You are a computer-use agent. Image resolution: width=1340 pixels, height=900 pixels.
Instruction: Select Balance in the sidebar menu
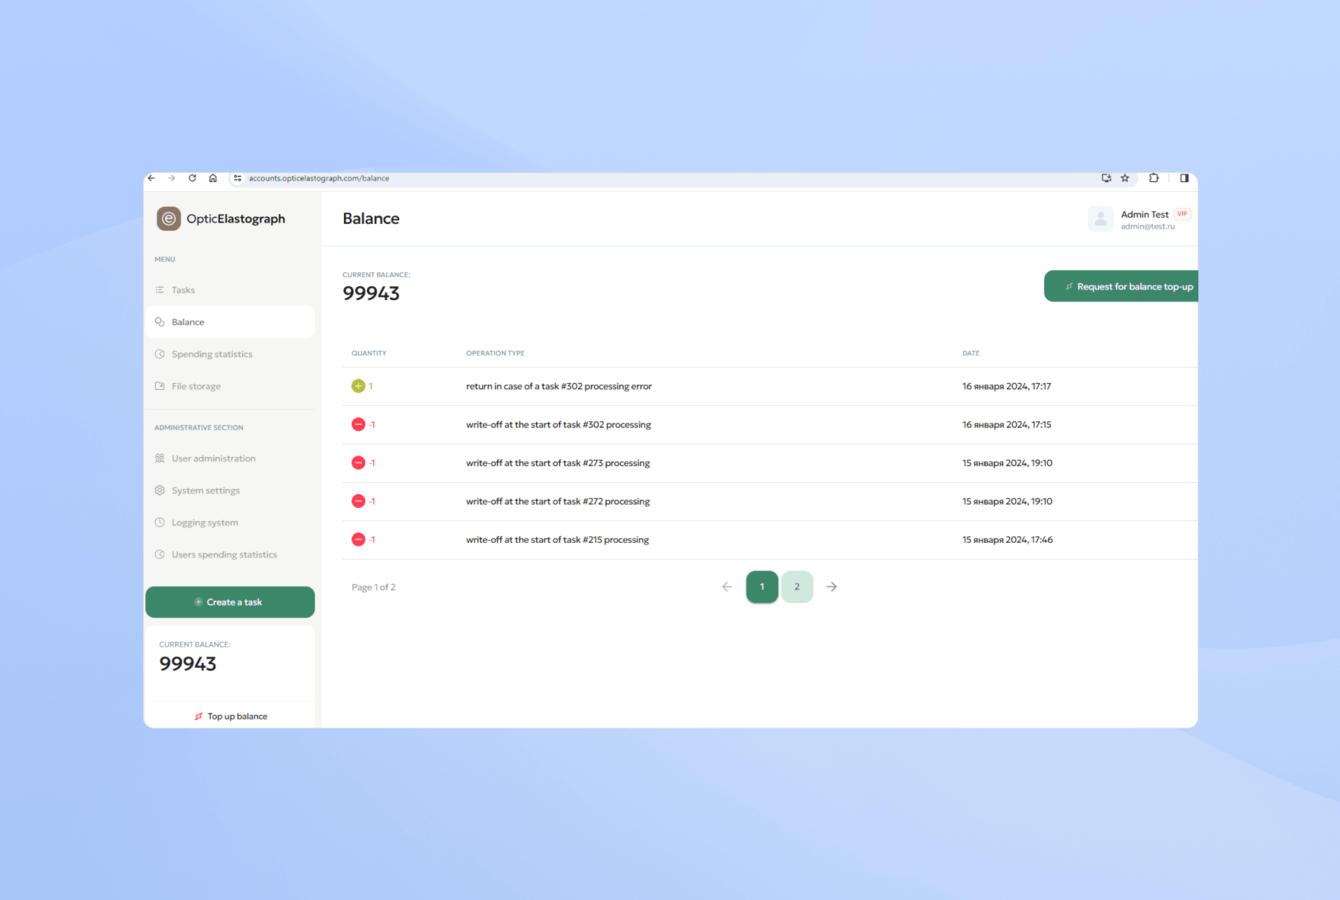tap(230, 322)
